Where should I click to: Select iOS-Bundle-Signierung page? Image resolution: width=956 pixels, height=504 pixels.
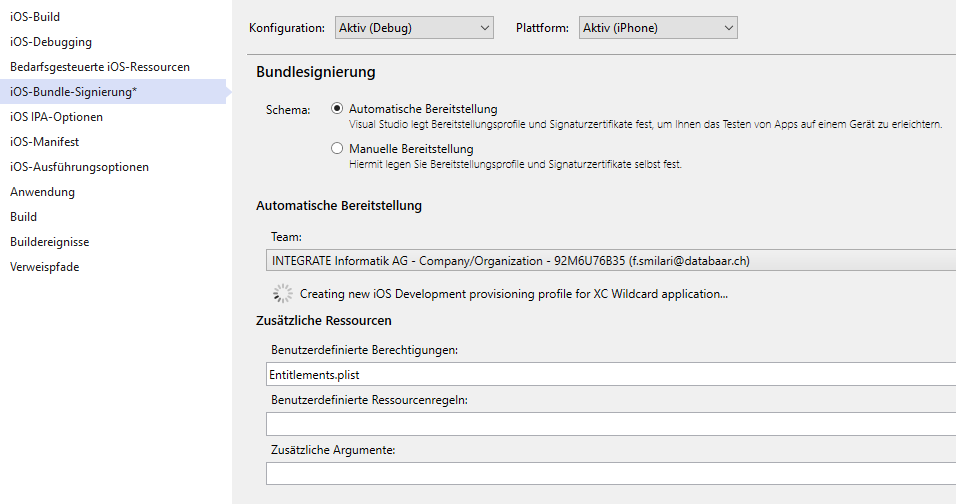click(x=74, y=92)
